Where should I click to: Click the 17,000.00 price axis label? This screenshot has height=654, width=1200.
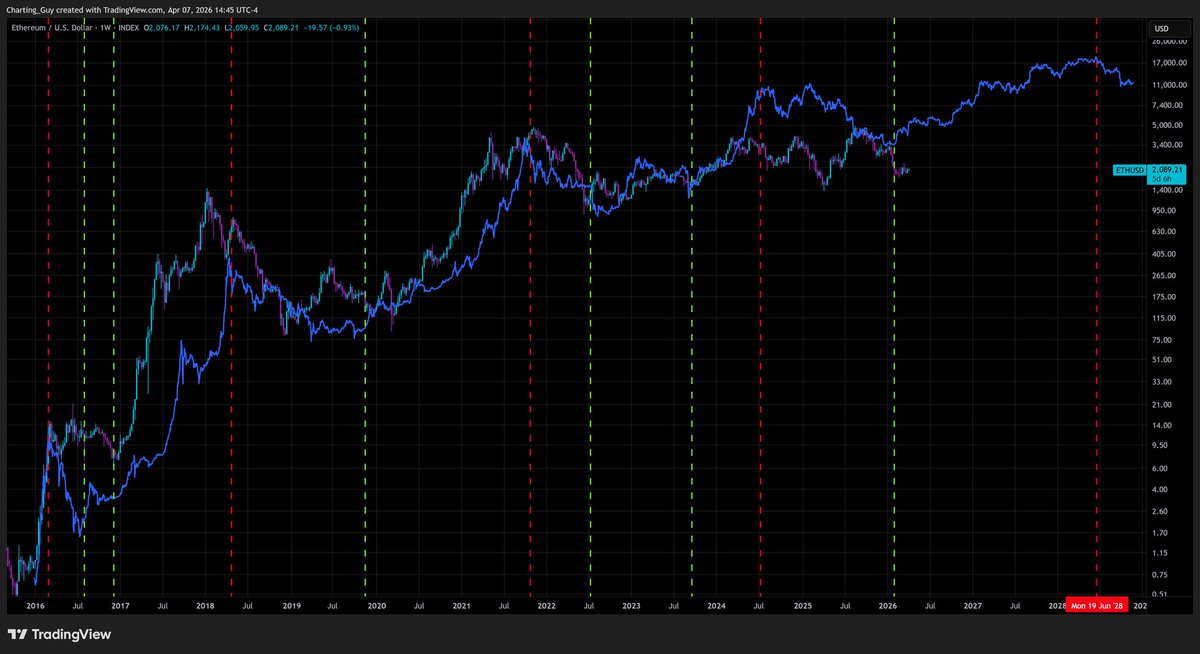1170,63
